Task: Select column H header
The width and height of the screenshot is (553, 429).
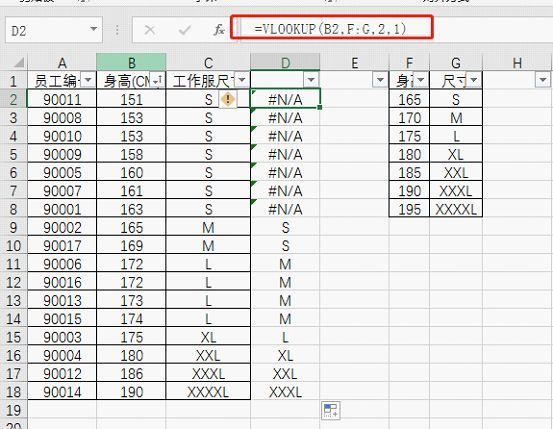Action: (x=517, y=62)
